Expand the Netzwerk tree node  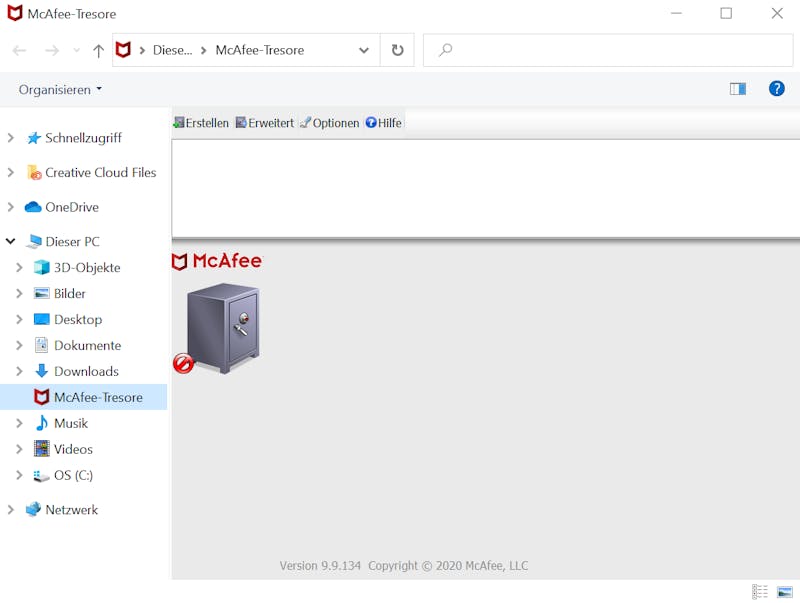(10, 510)
